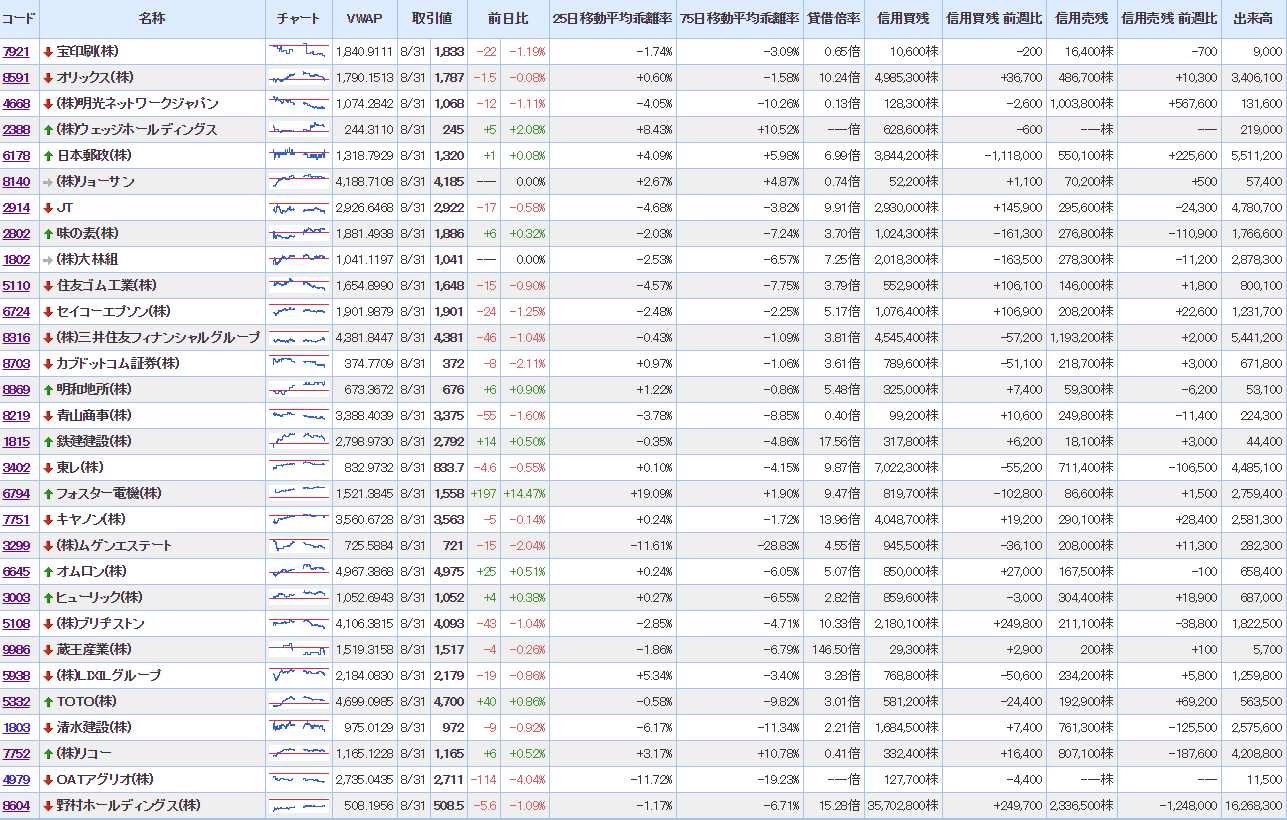Click the 前日比 column header
This screenshot has height=820, width=1287.
point(508,19)
